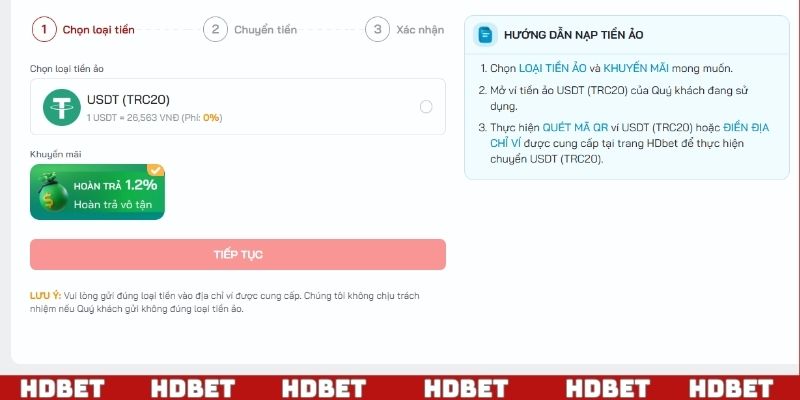The height and width of the screenshot is (400, 800).
Task: Click the TIẾP TỤC button
Action: coord(238,255)
